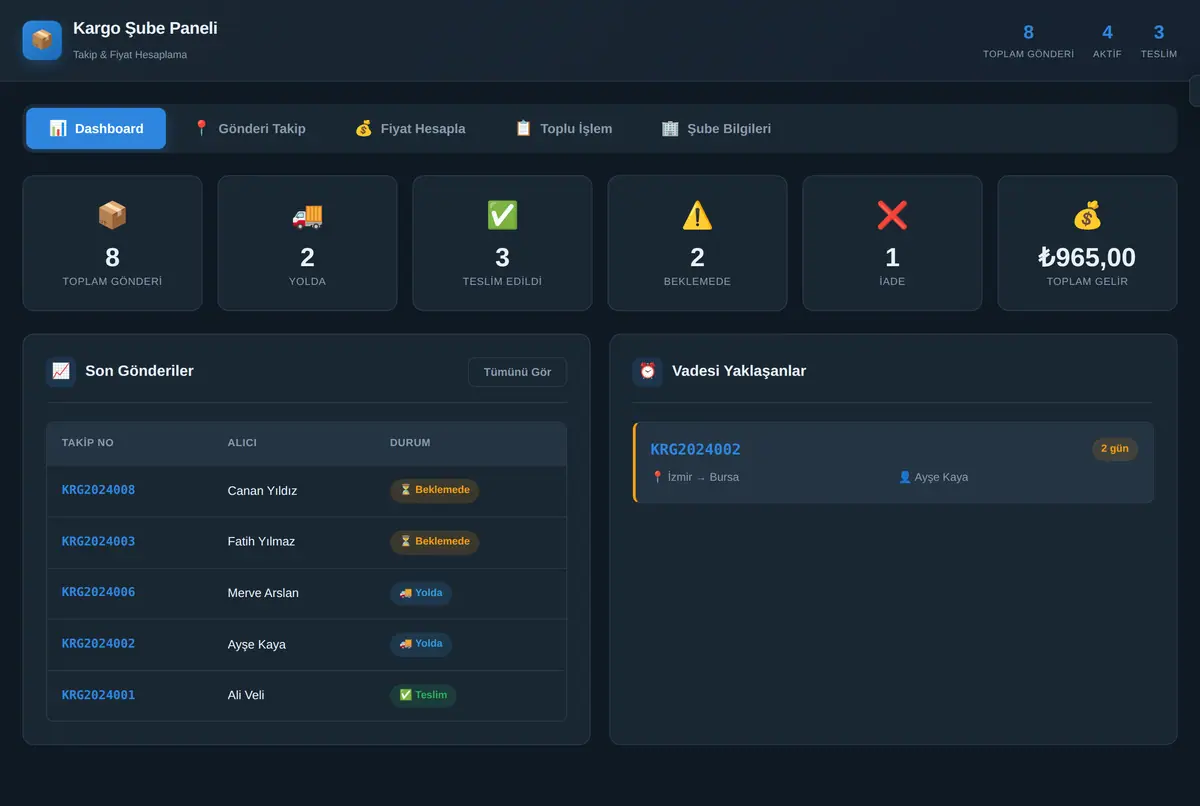Click the large truck icon on the Yolda stat card
1200x806 pixels.
tap(307, 215)
